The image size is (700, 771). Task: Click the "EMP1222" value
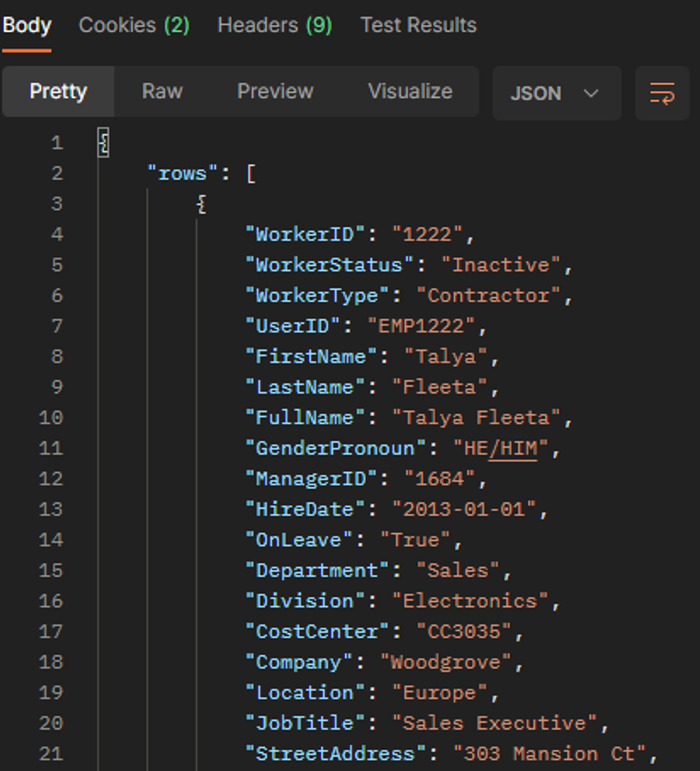tap(421, 326)
